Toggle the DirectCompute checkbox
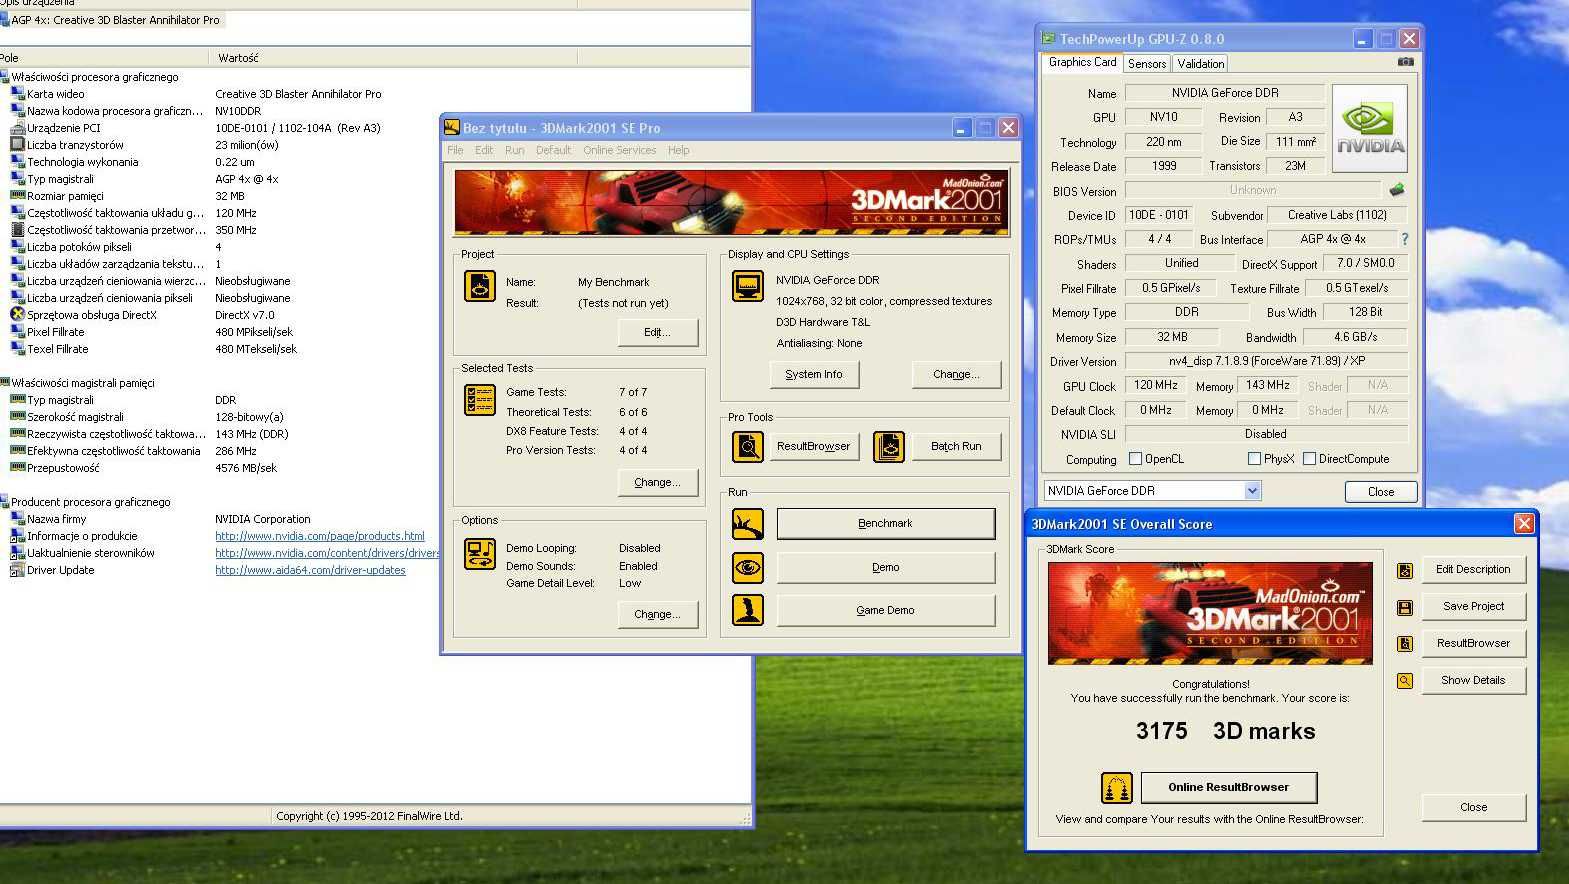 coord(1309,459)
